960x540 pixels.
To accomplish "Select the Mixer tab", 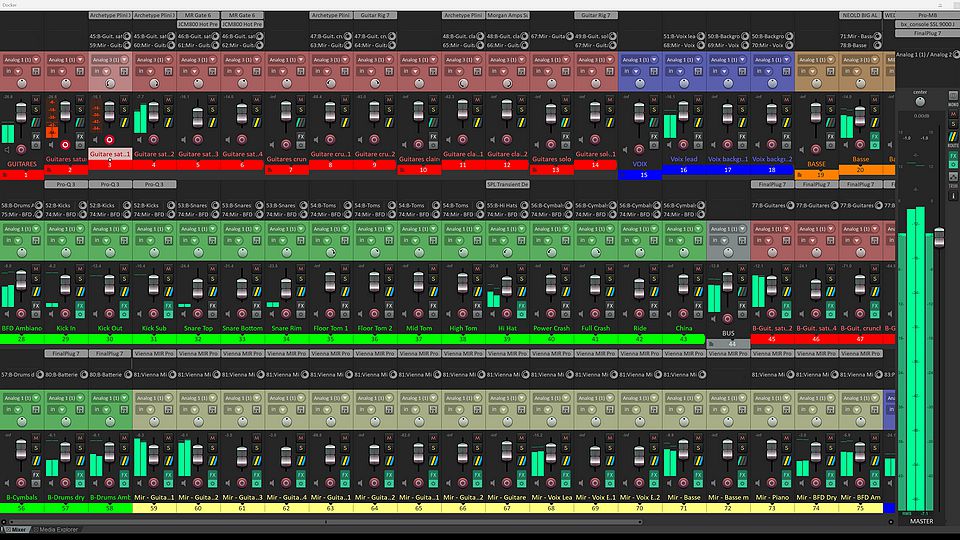I will pyautogui.click(x=17, y=528).
